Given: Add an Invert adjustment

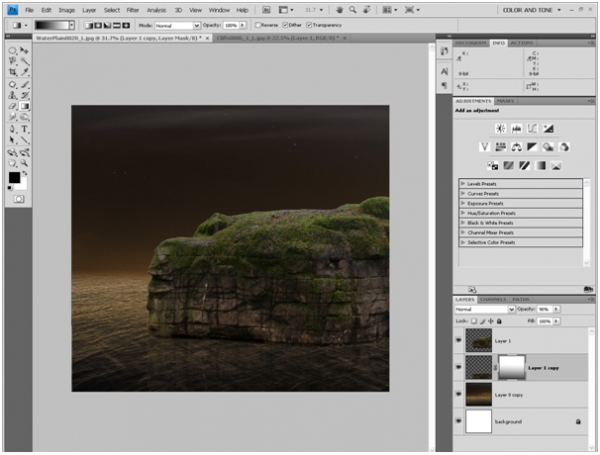Looking at the screenshot, I should pyautogui.click(x=492, y=166).
